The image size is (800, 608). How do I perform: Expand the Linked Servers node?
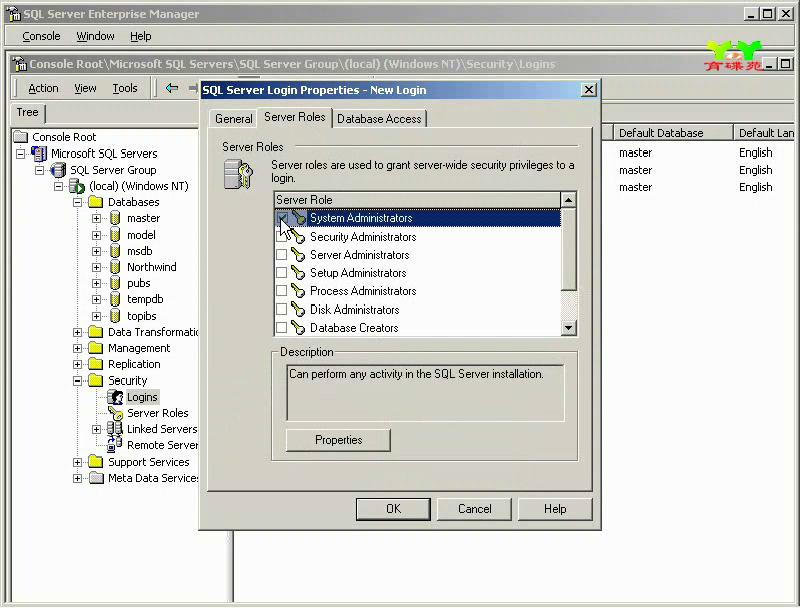(x=96, y=429)
